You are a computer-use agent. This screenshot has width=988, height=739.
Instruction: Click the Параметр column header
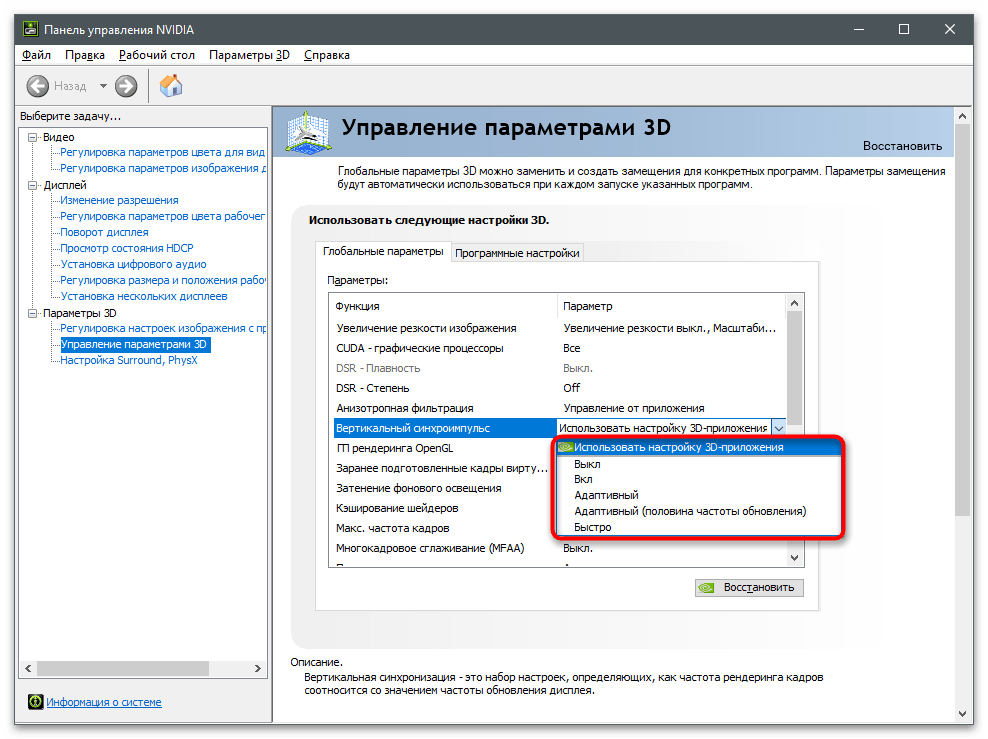pyautogui.click(x=672, y=306)
